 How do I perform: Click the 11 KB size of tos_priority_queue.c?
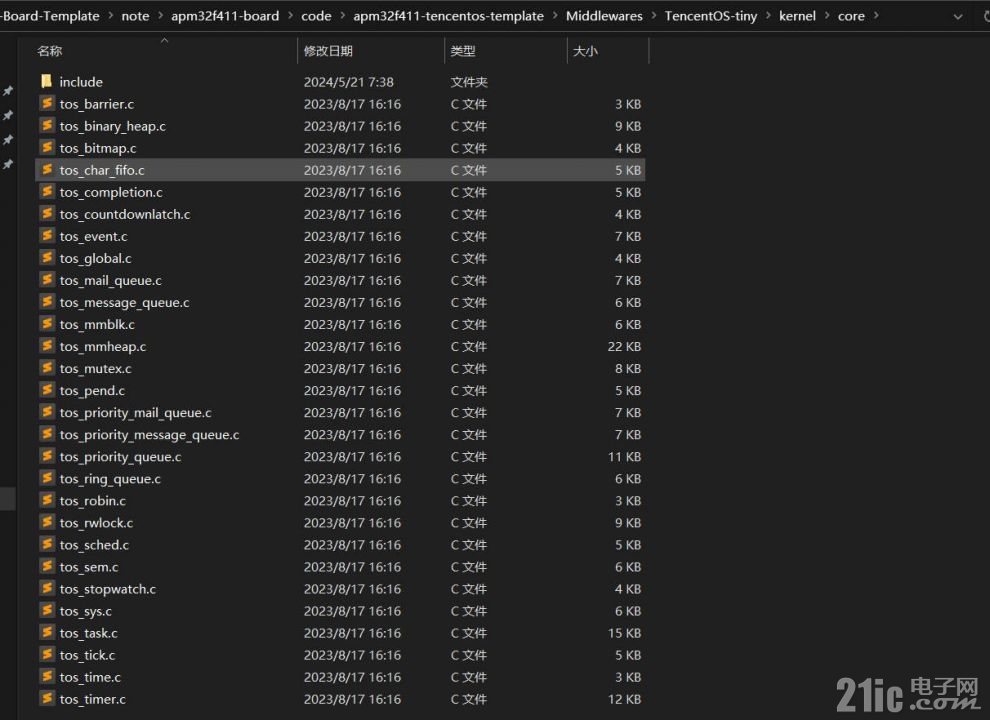624,457
